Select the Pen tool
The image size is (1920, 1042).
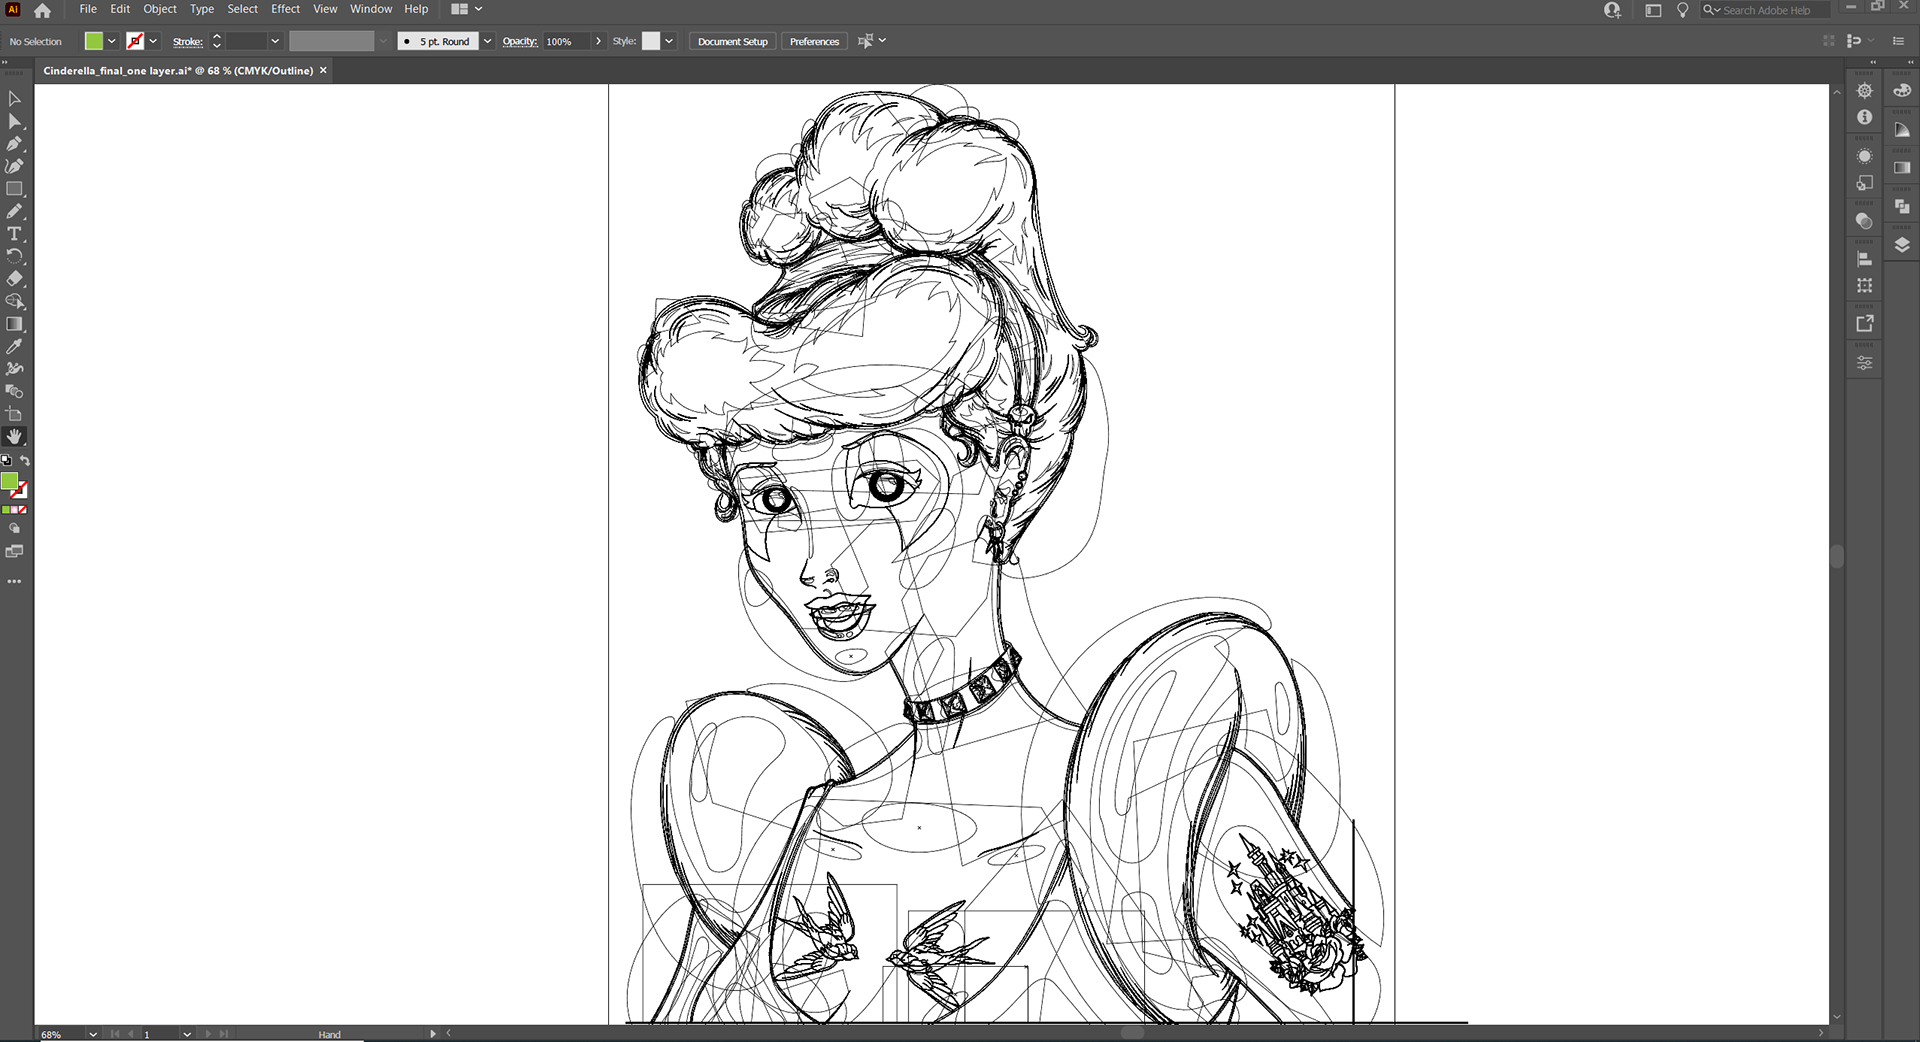coord(14,144)
